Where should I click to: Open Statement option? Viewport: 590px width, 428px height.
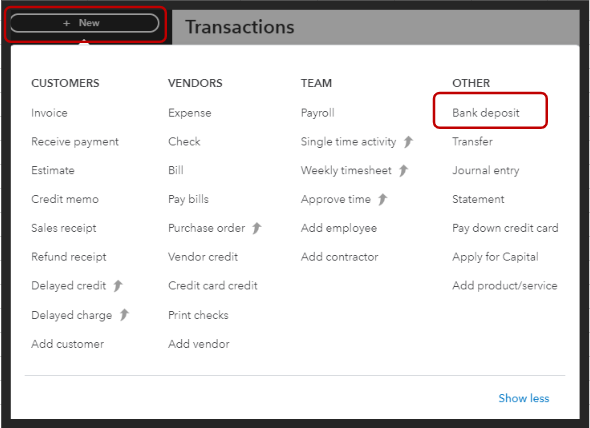[478, 199]
